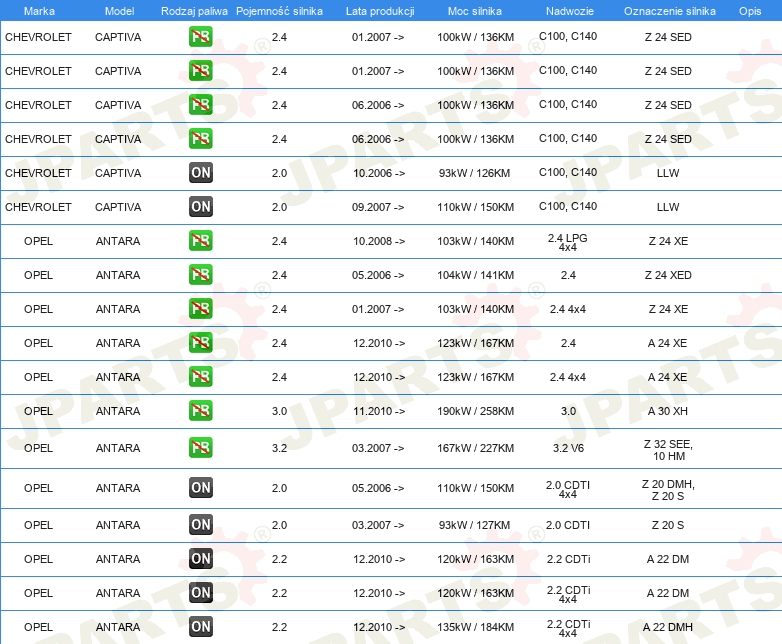The image size is (782, 644).
Task: Click the Lata produkcji column header
Action: click(380, 11)
